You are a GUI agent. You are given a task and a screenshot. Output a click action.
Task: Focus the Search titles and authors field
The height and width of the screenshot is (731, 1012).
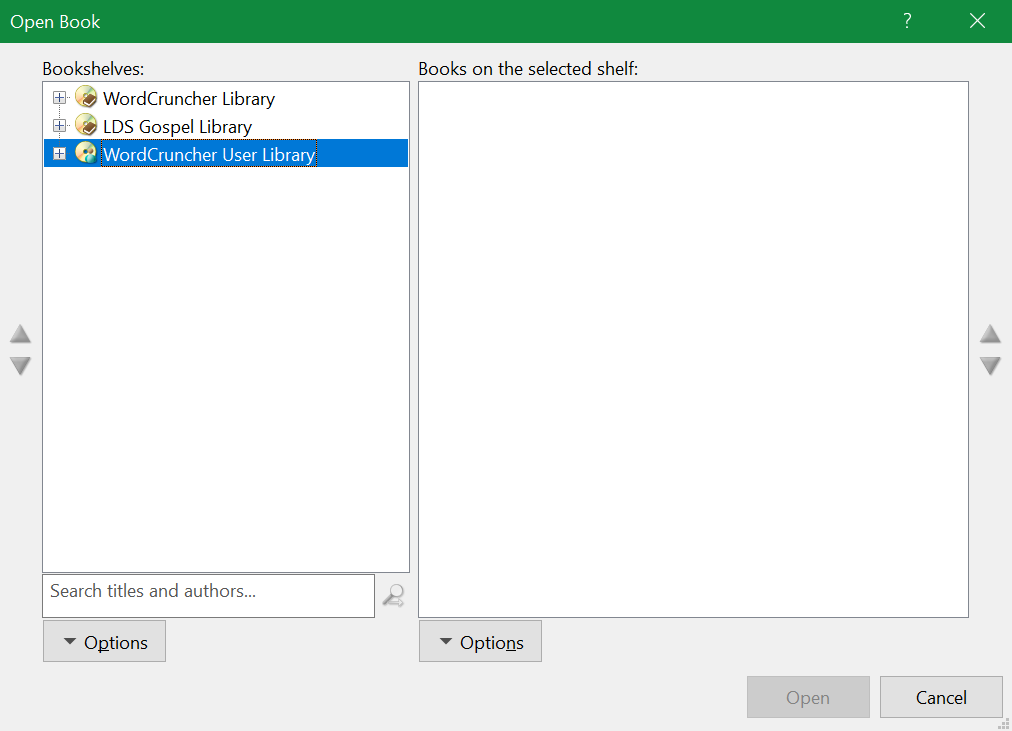tap(208, 595)
